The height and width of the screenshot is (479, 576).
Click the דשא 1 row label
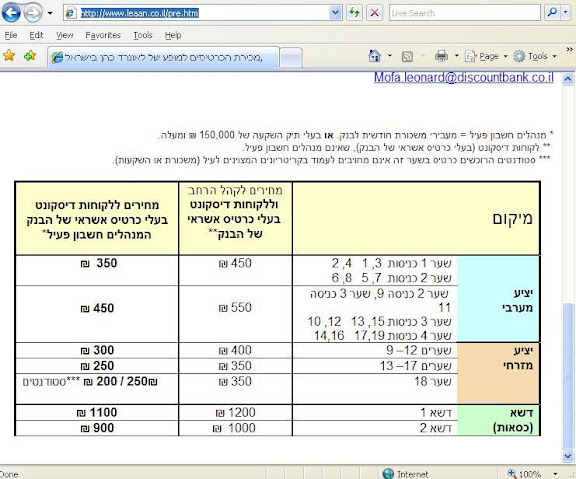436,413
